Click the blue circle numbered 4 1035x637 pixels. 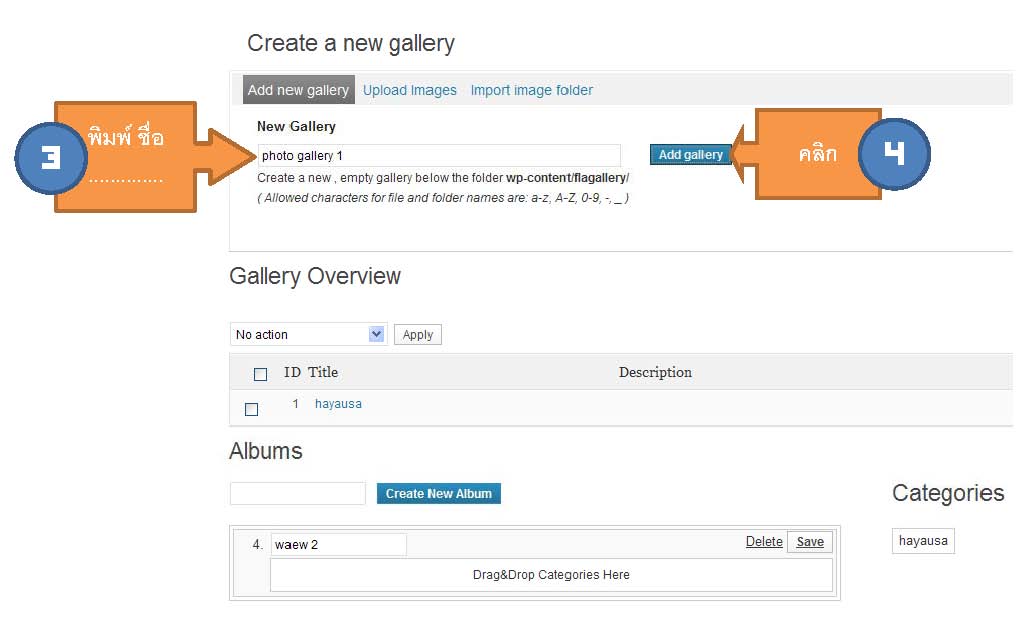894,154
